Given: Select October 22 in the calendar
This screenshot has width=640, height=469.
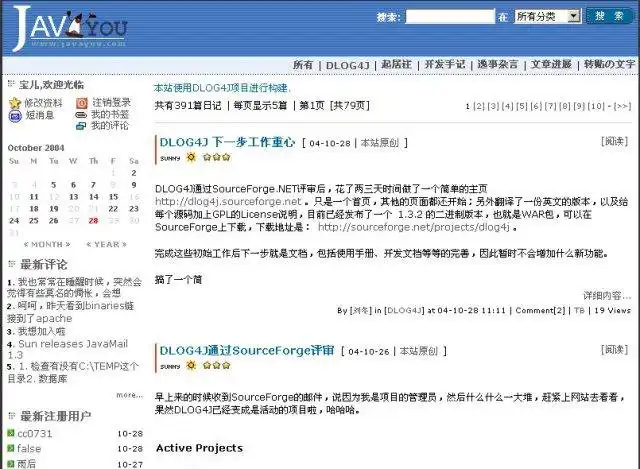Looking at the screenshot, I should coord(113,209).
